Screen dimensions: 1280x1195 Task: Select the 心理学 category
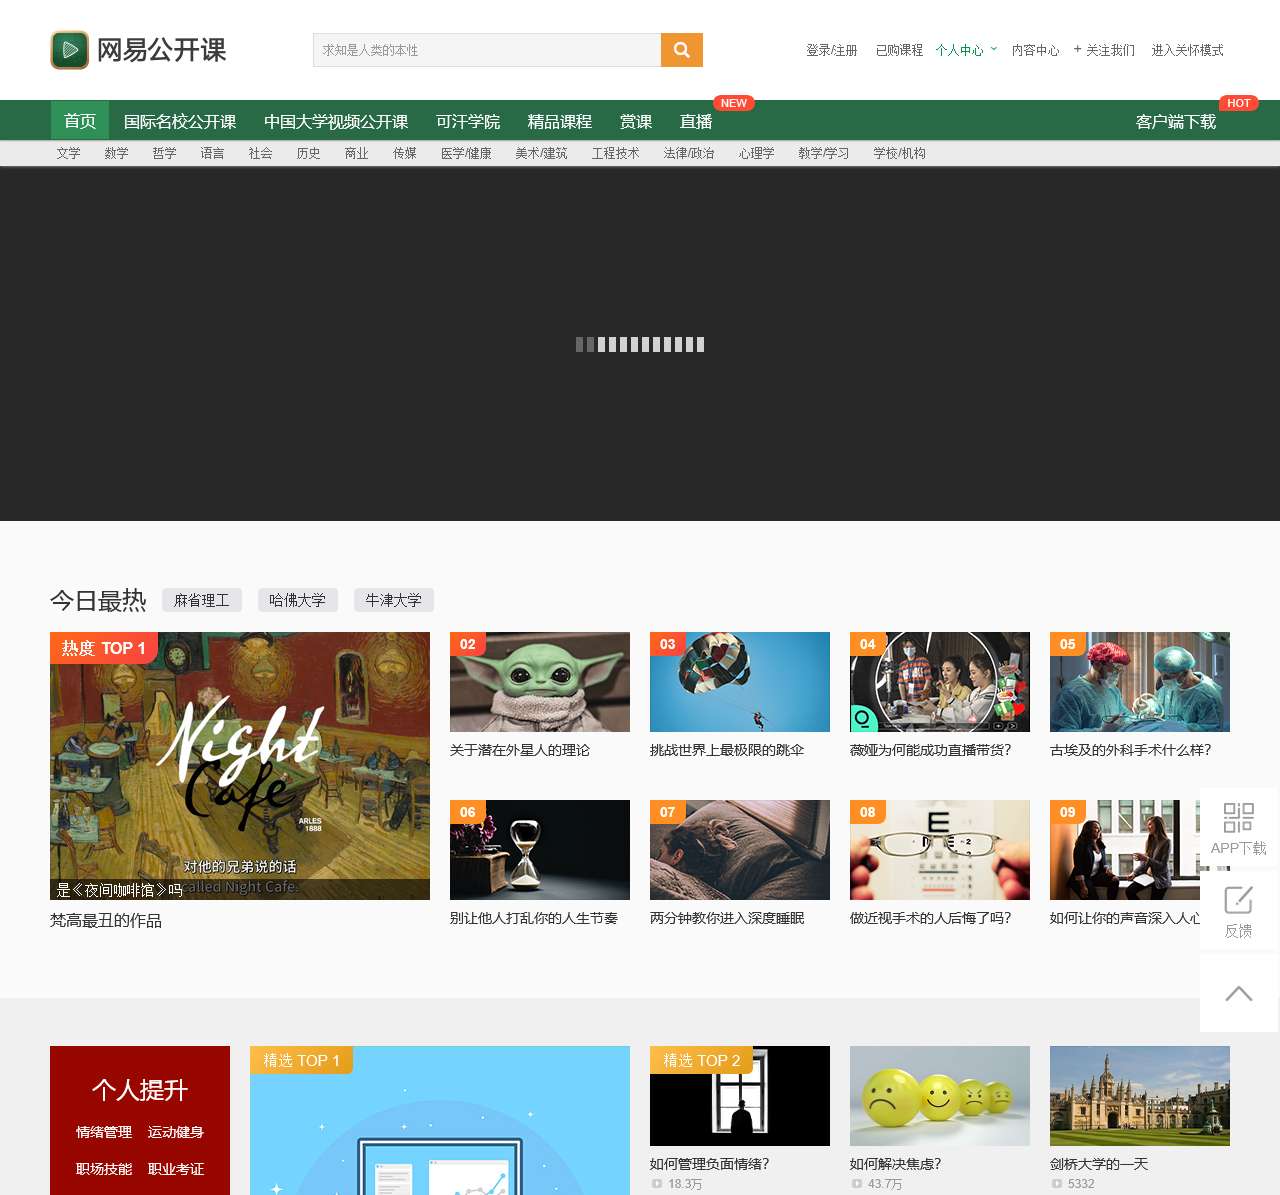point(756,153)
